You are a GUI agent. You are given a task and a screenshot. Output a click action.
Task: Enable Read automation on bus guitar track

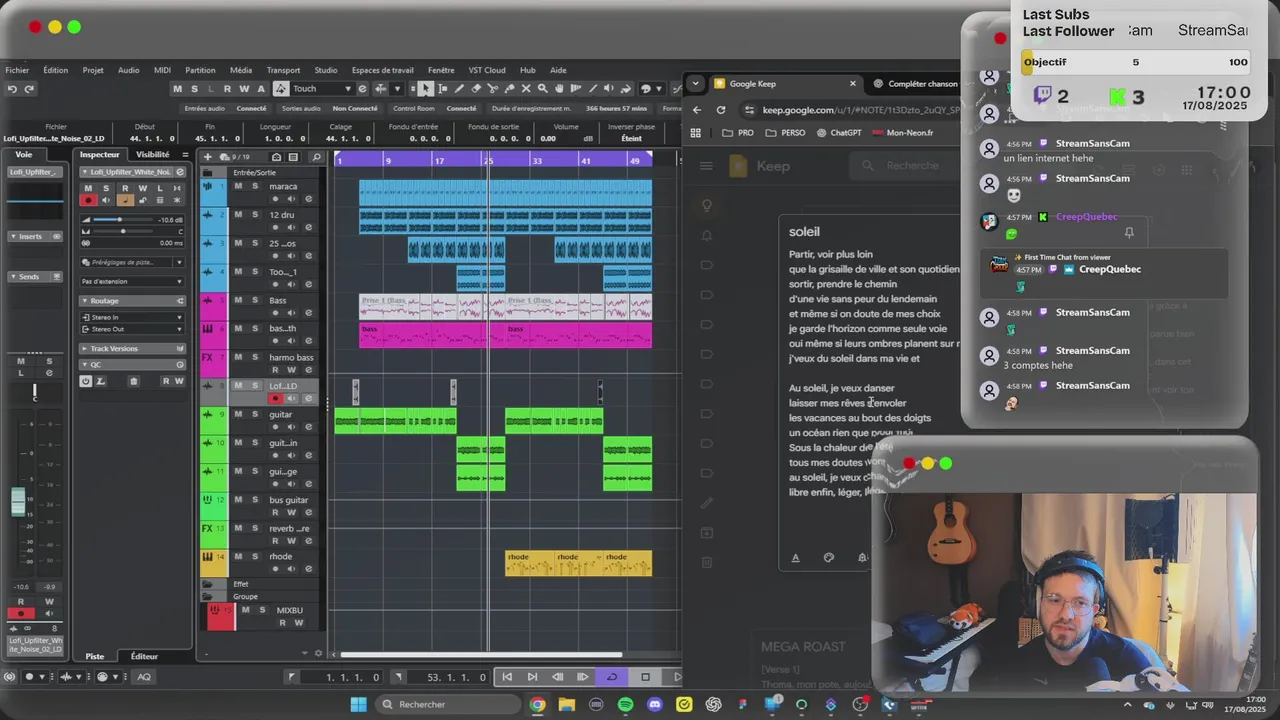(x=276, y=513)
